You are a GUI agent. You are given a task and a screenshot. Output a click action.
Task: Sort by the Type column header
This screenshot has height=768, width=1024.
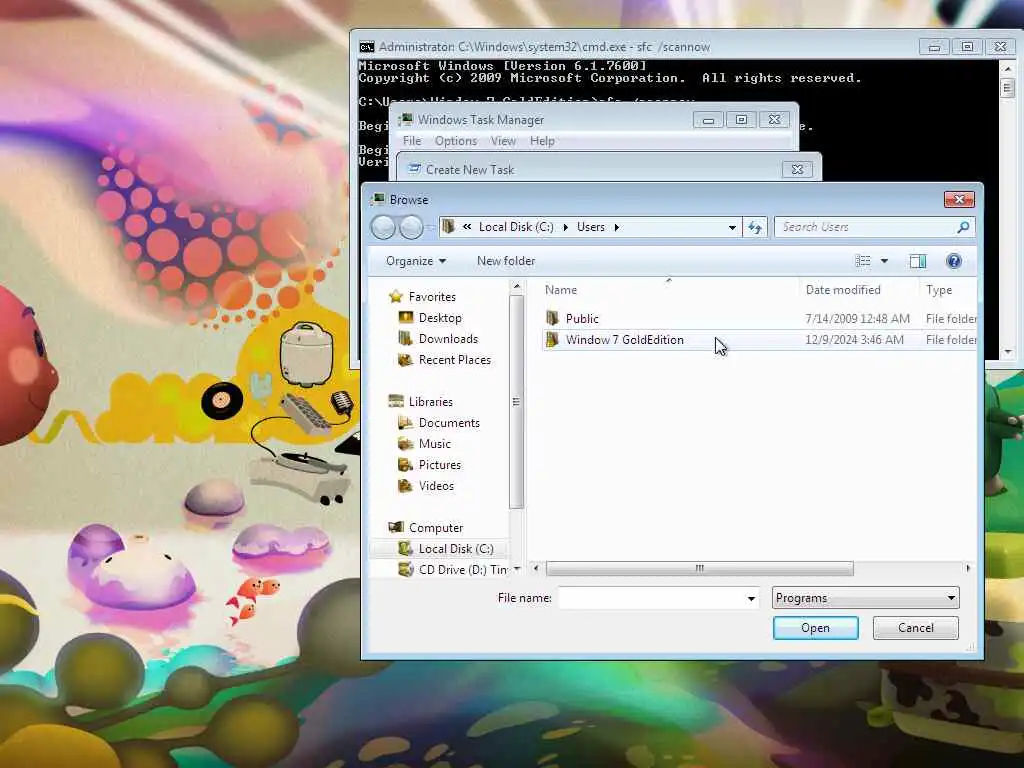tap(948, 290)
